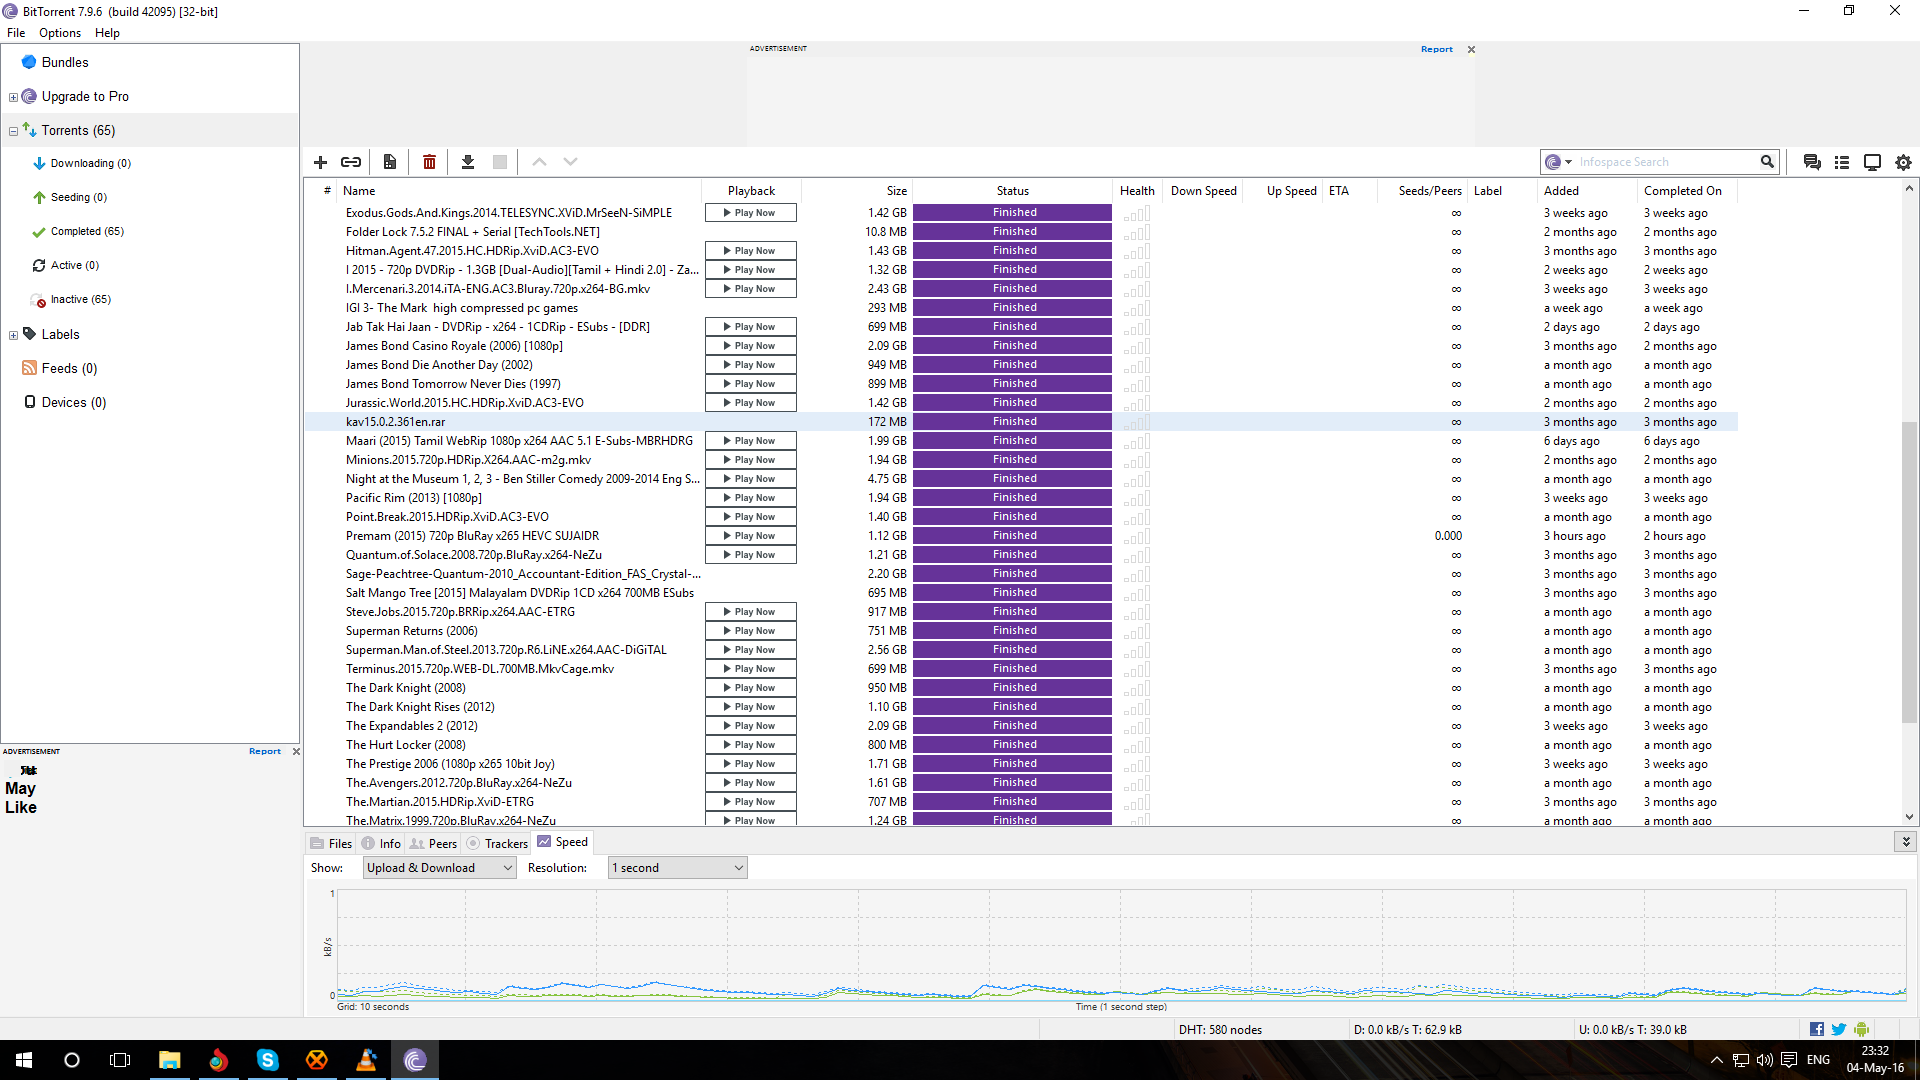The image size is (1920, 1080).
Task: Play Now for Exodus.Gods.And.Kings torrent
Action: pyautogui.click(x=751, y=213)
